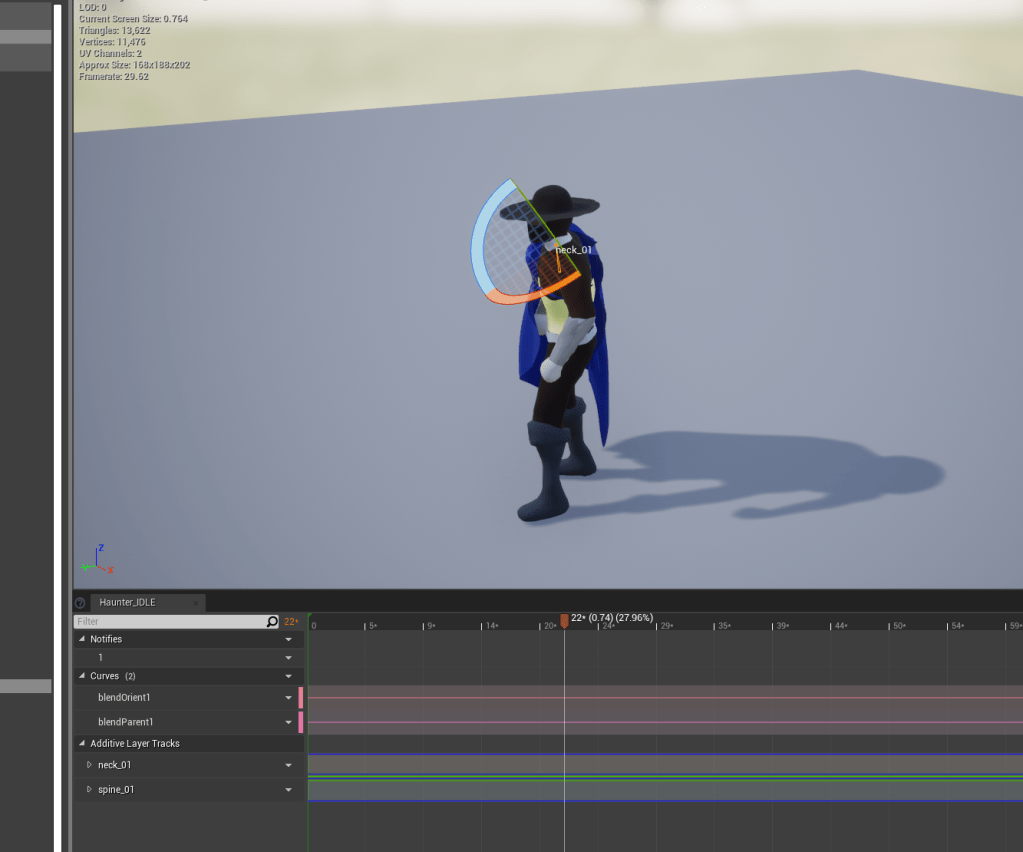Image resolution: width=1023 pixels, height=852 pixels.
Task: Click pink color marker of blendParent1 curve
Action: click(301, 722)
